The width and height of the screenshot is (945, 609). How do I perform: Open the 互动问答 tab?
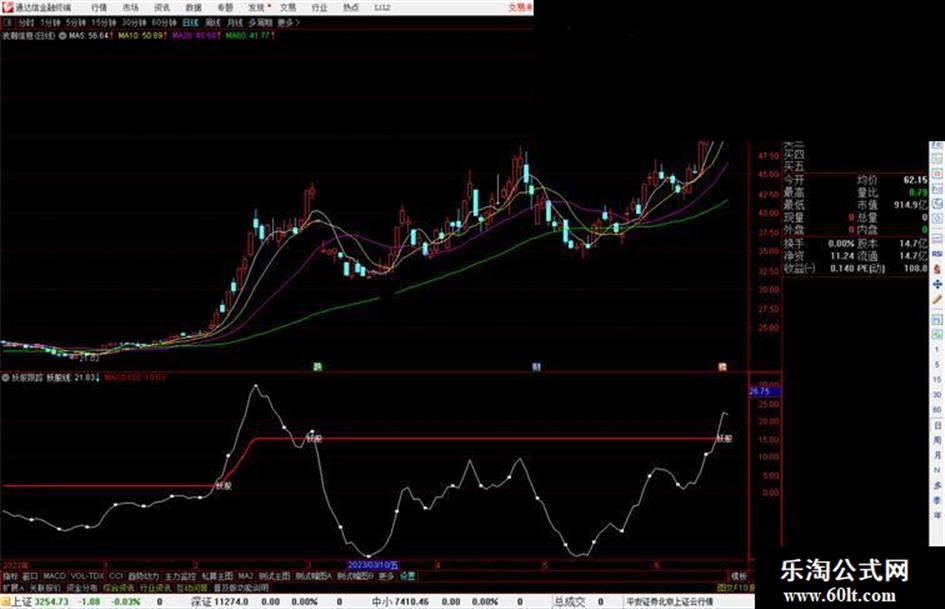click(x=192, y=587)
